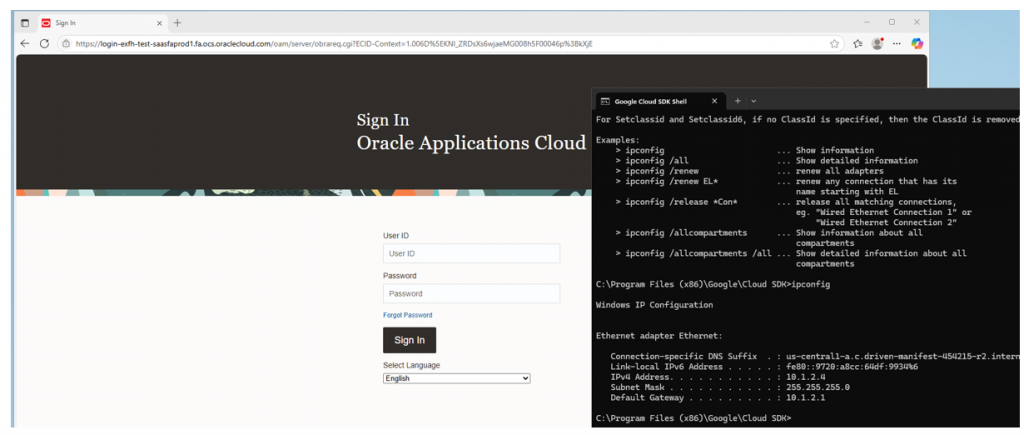Close the Google Cloud SDK Shell tab
This screenshot has height=435, width=1024.
713,101
